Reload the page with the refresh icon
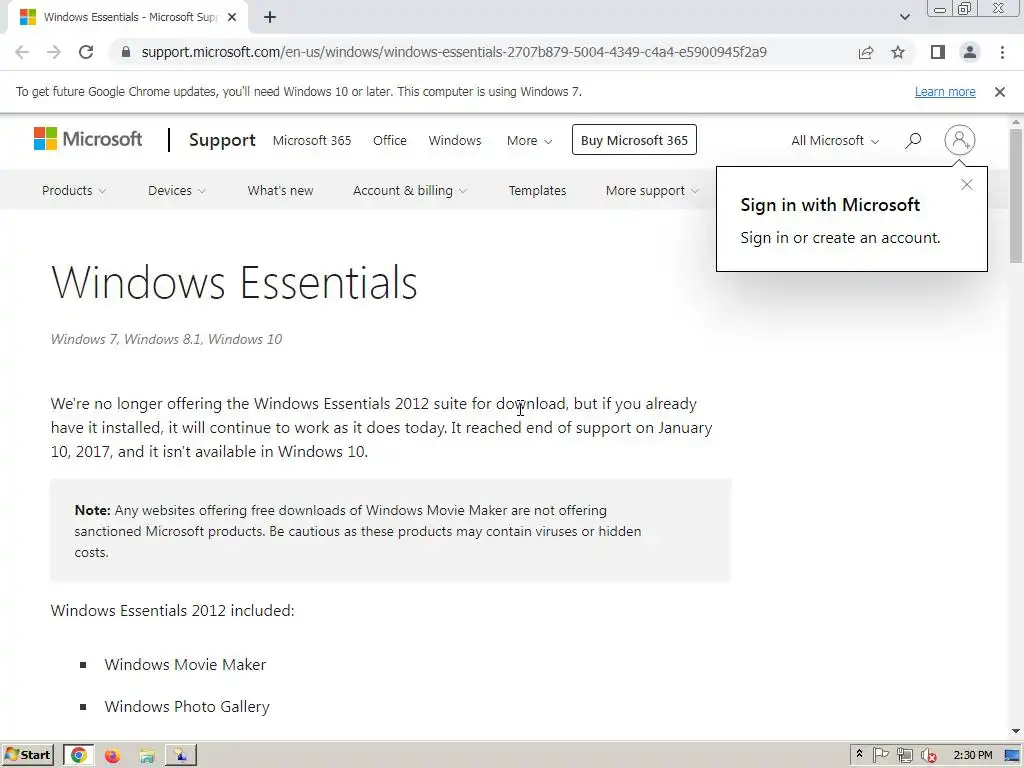 click(86, 52)
